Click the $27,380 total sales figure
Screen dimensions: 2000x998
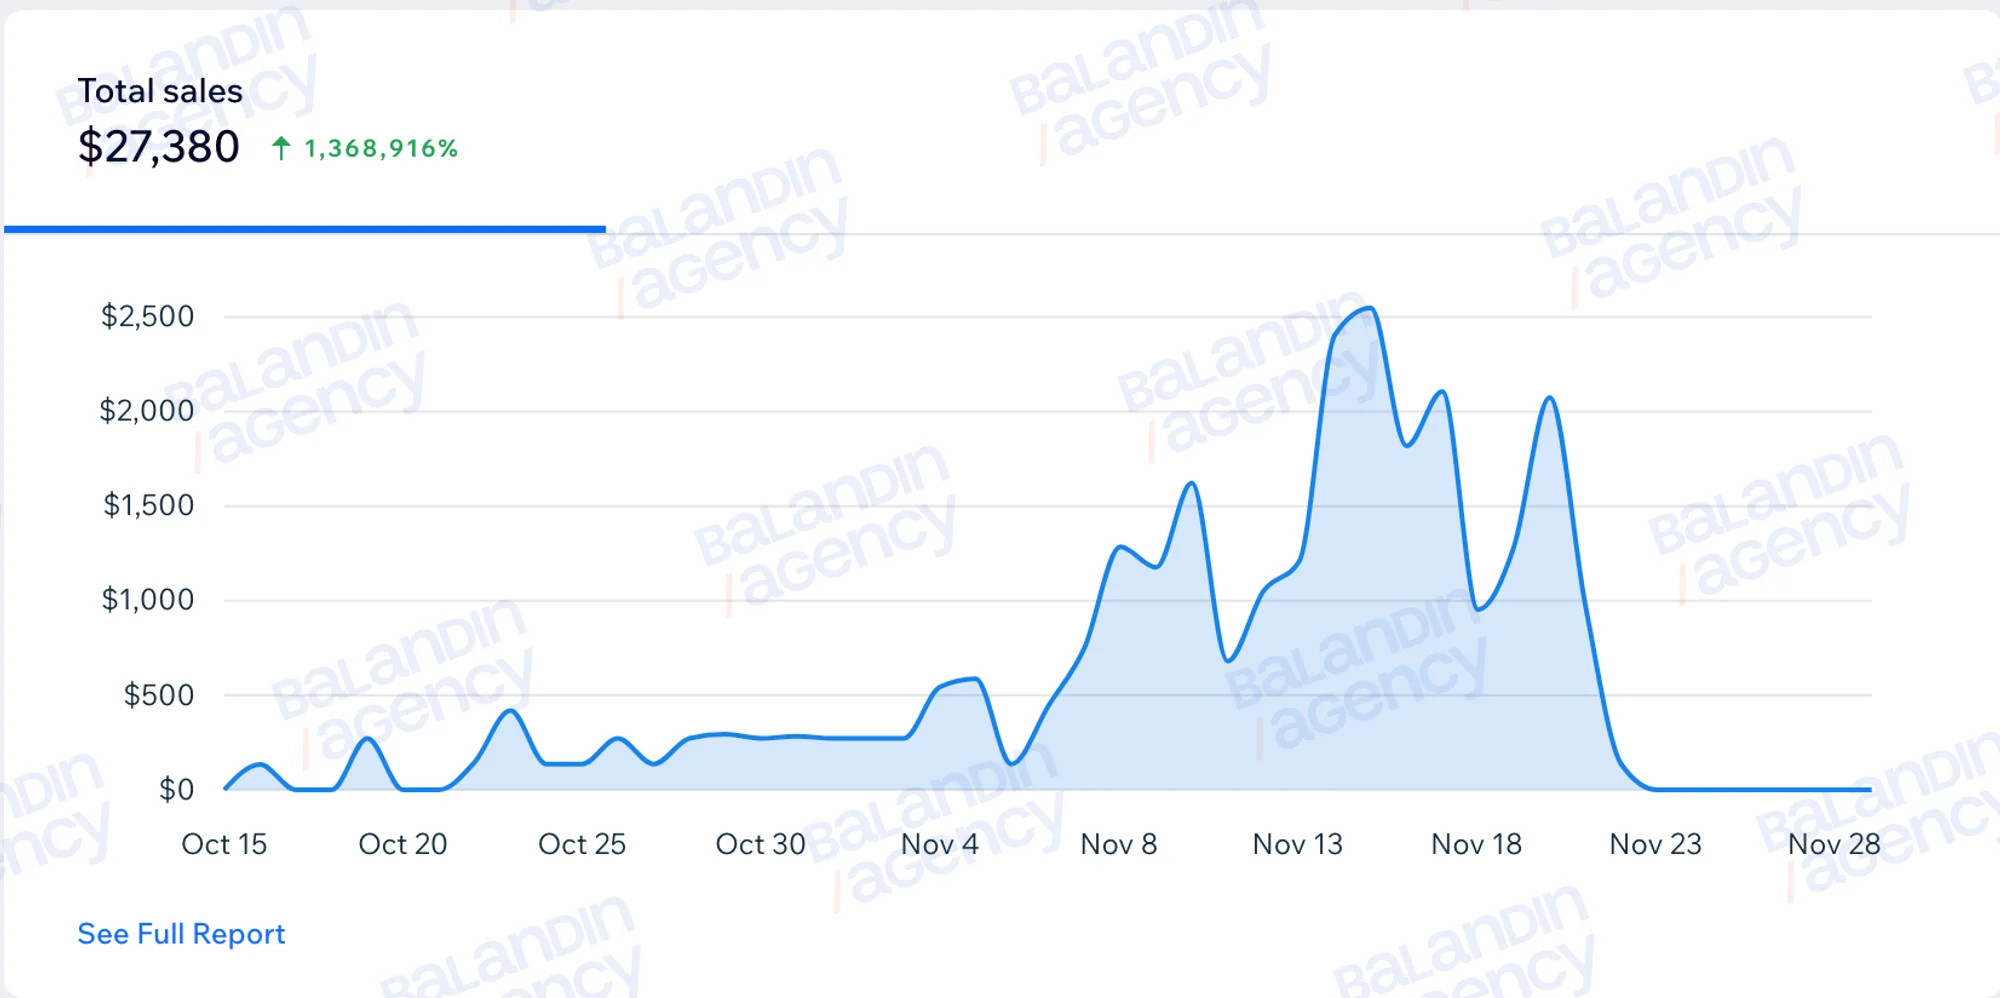click(159, 147)
